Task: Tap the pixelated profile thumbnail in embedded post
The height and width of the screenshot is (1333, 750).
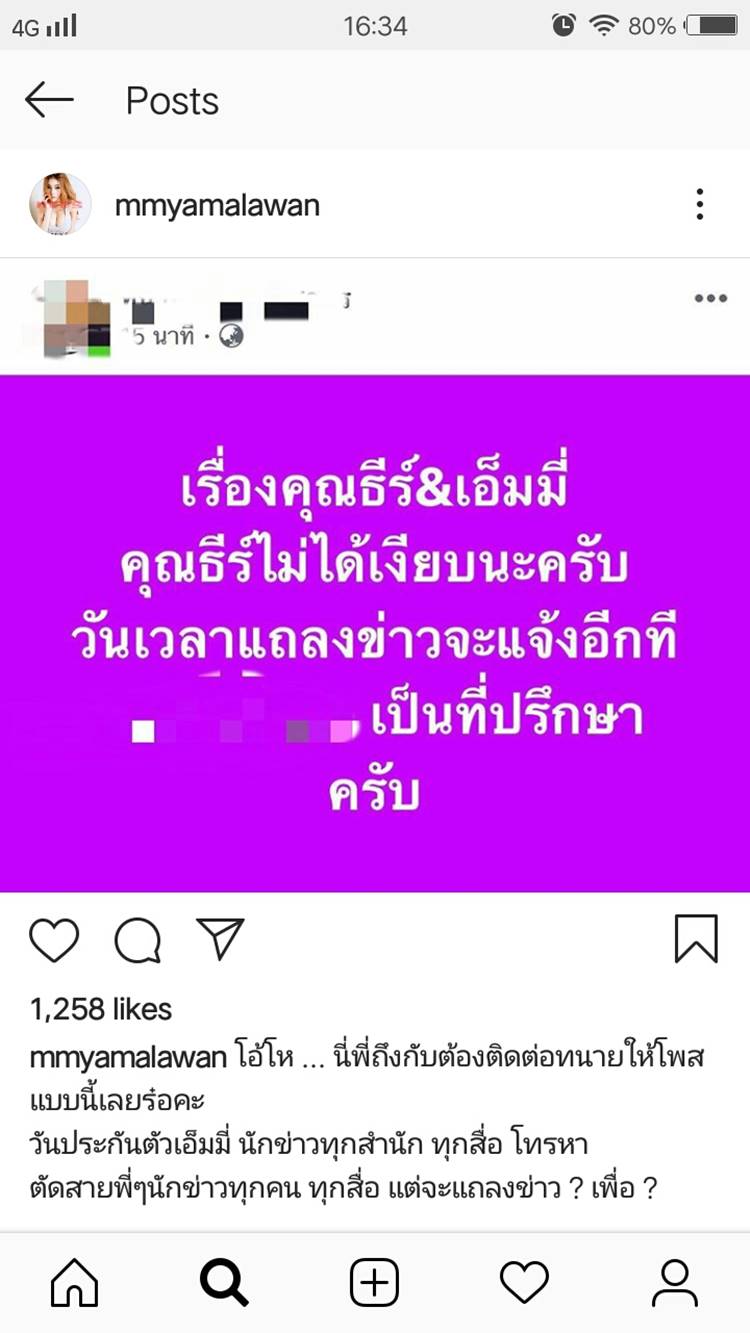Action: 72,318
